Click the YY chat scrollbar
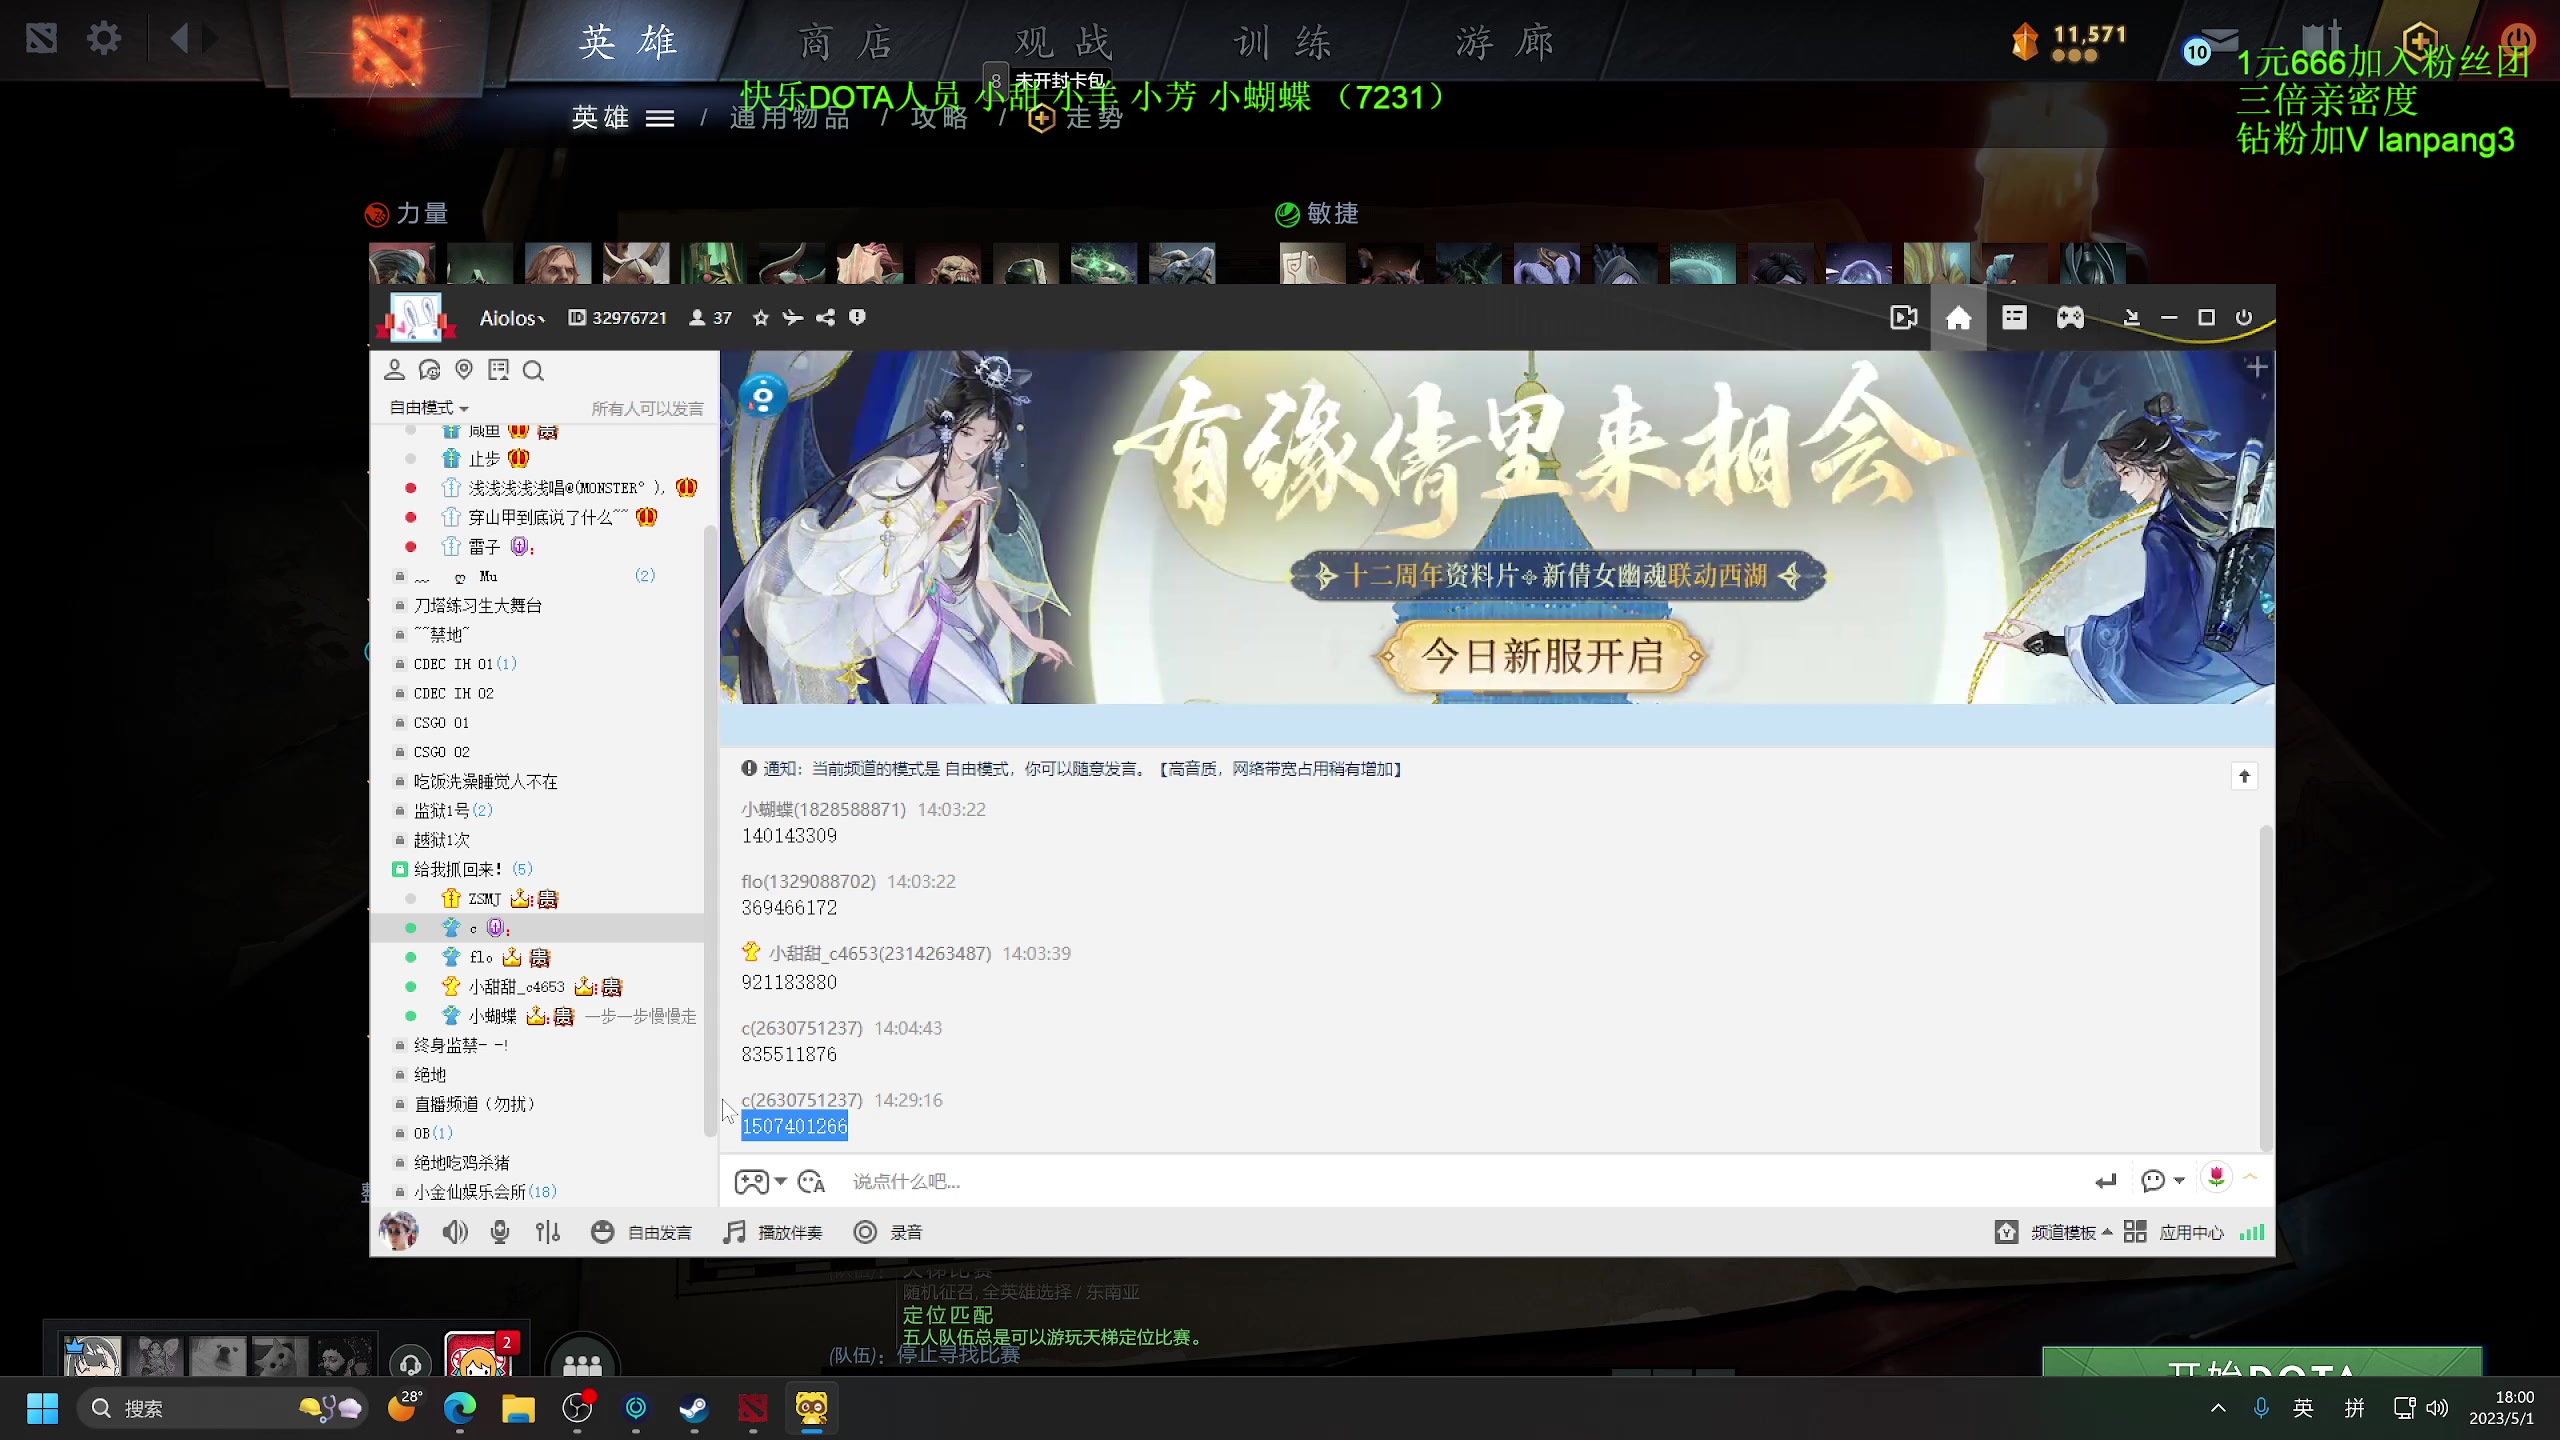This screenshot has width=2560, height=1440. point(2265,988)
